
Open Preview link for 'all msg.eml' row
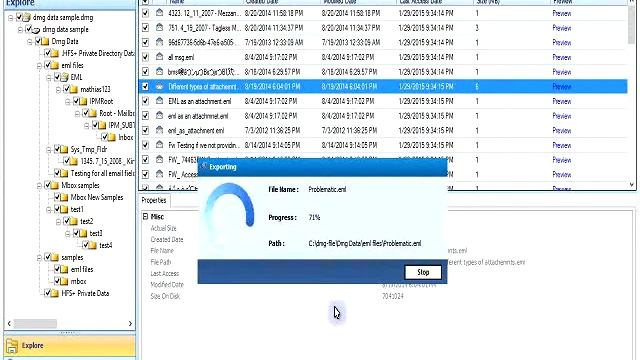pyautogui.click(x=561, y=57)
